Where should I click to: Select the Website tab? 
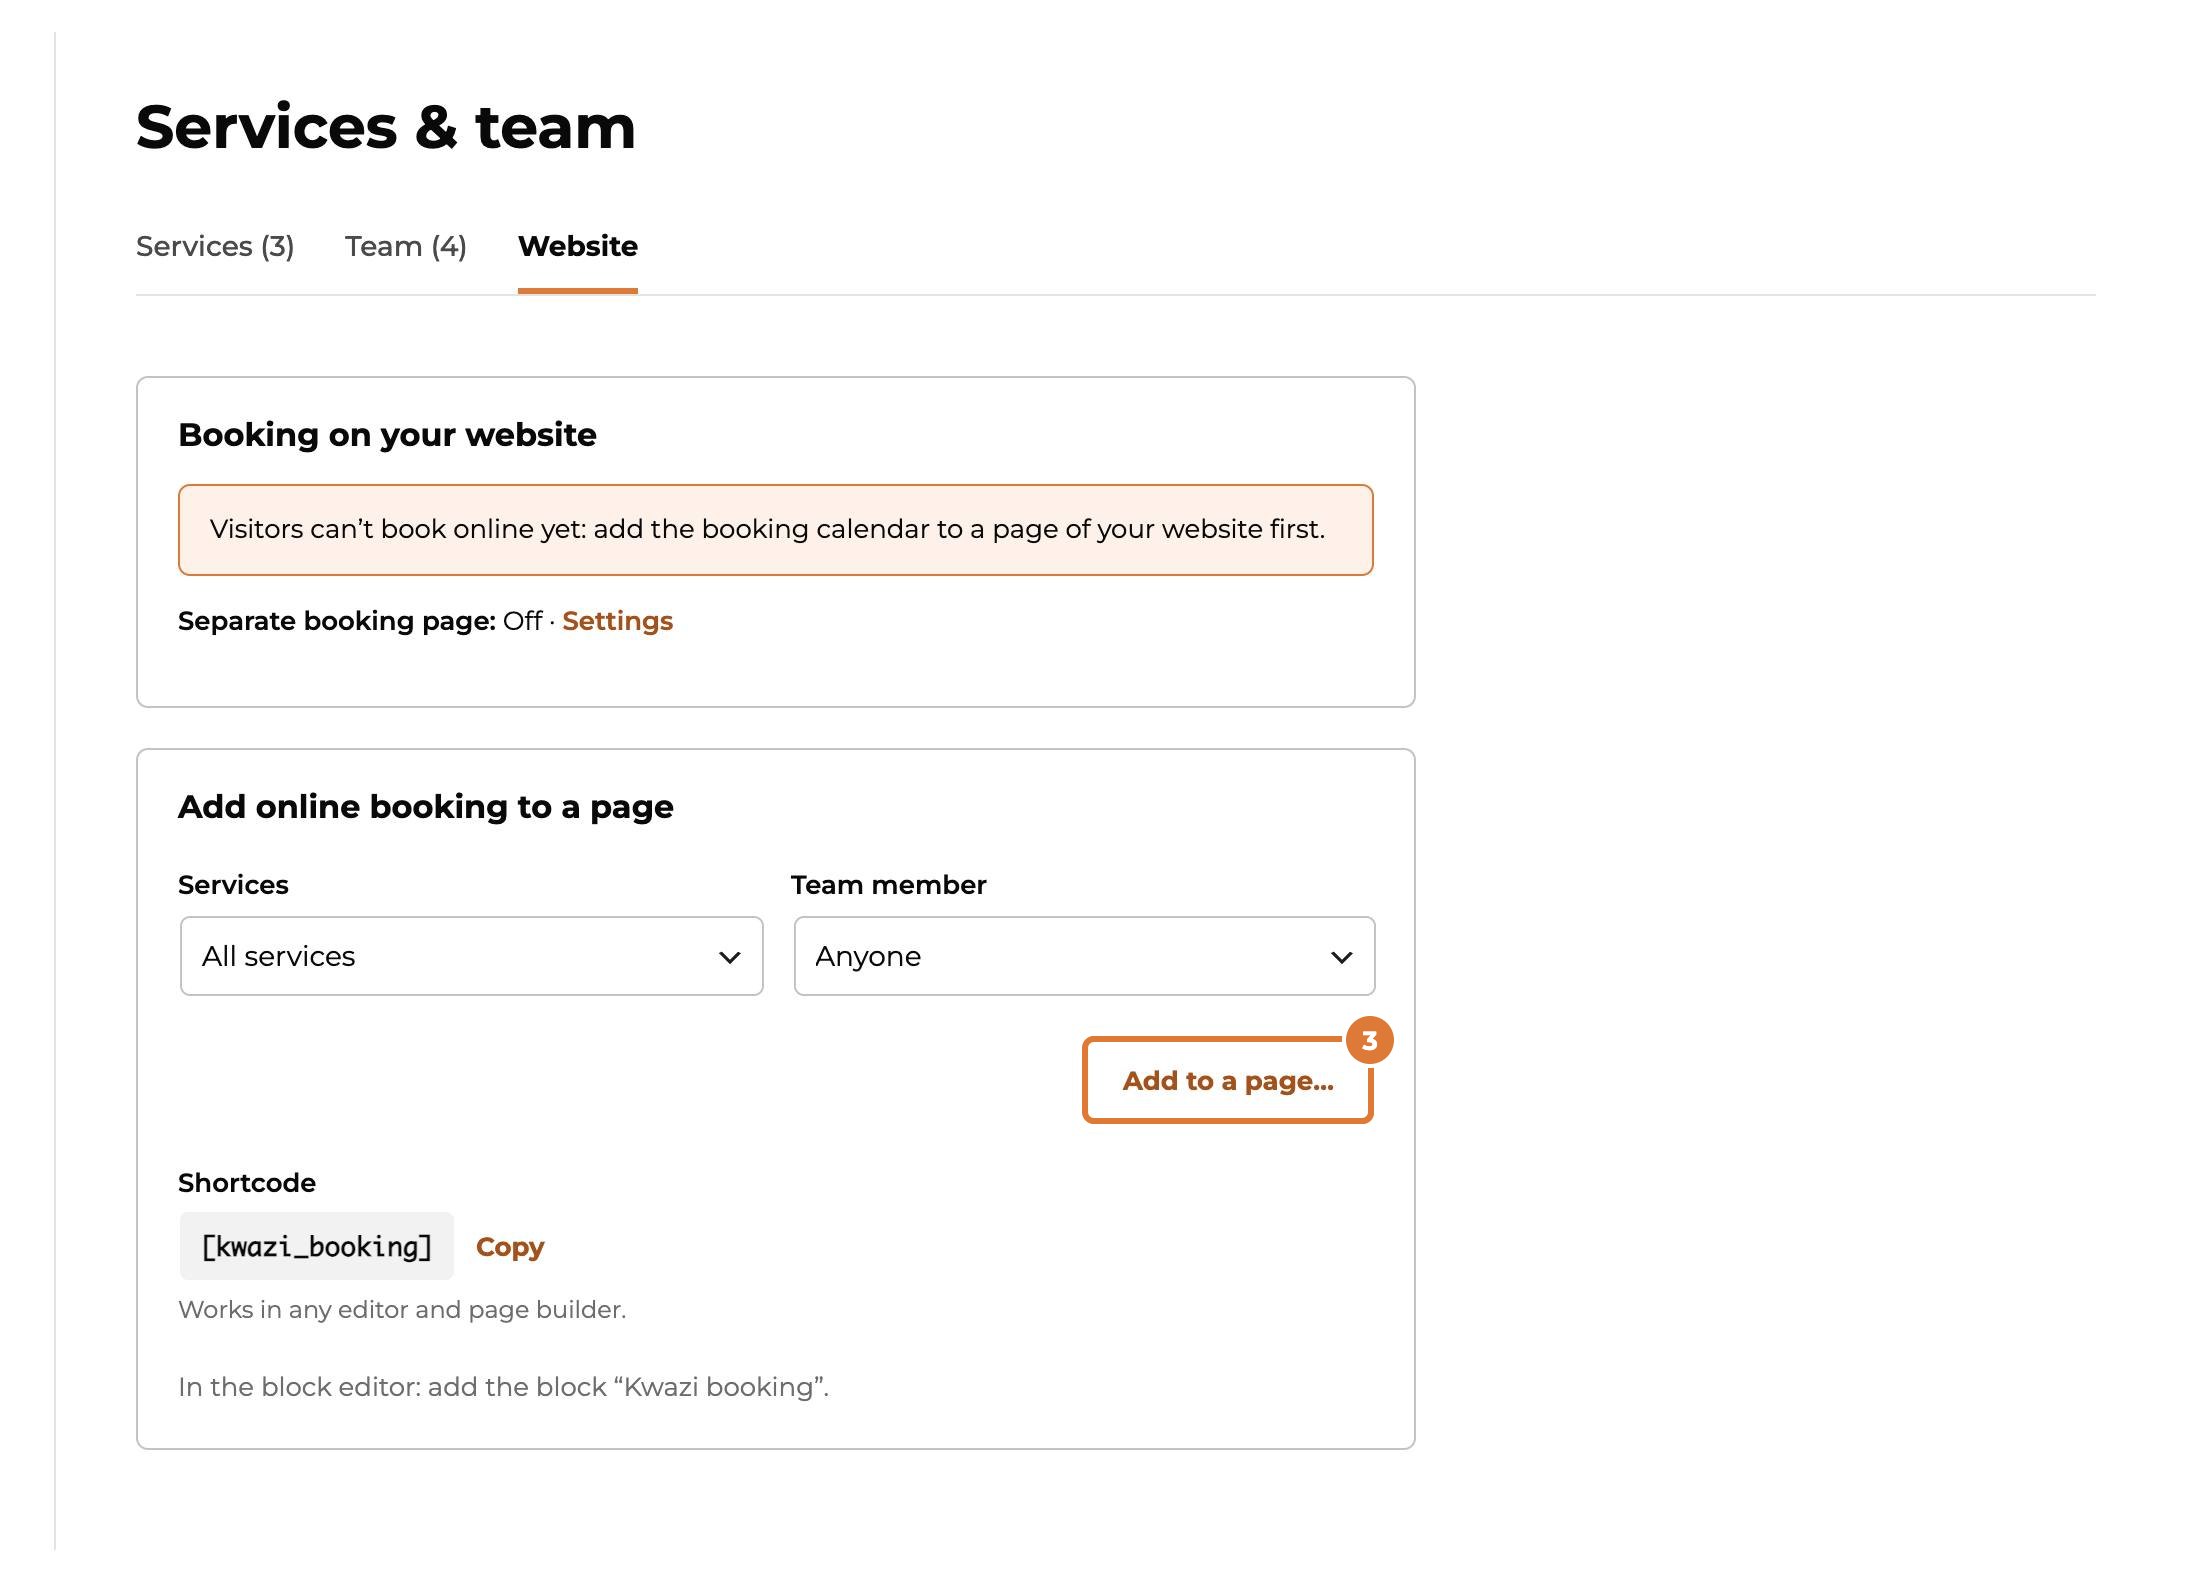(x=578, y=246)
